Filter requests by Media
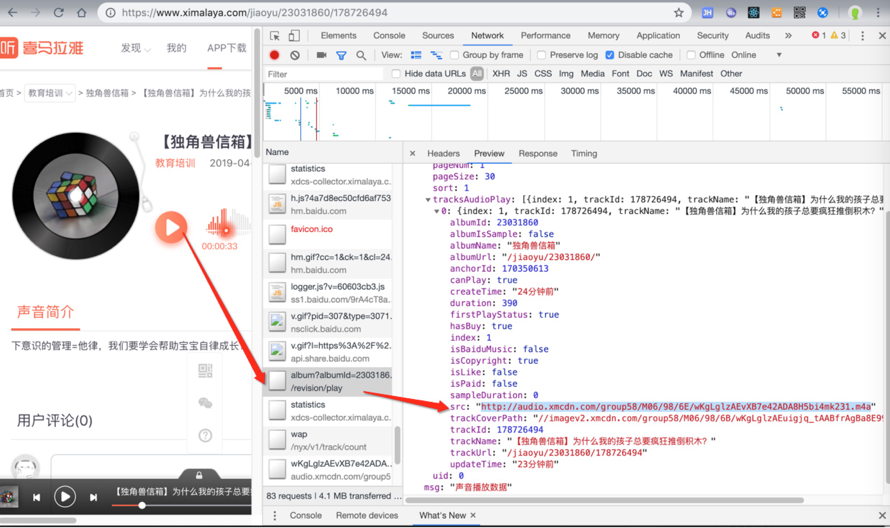 click(593, 73)
